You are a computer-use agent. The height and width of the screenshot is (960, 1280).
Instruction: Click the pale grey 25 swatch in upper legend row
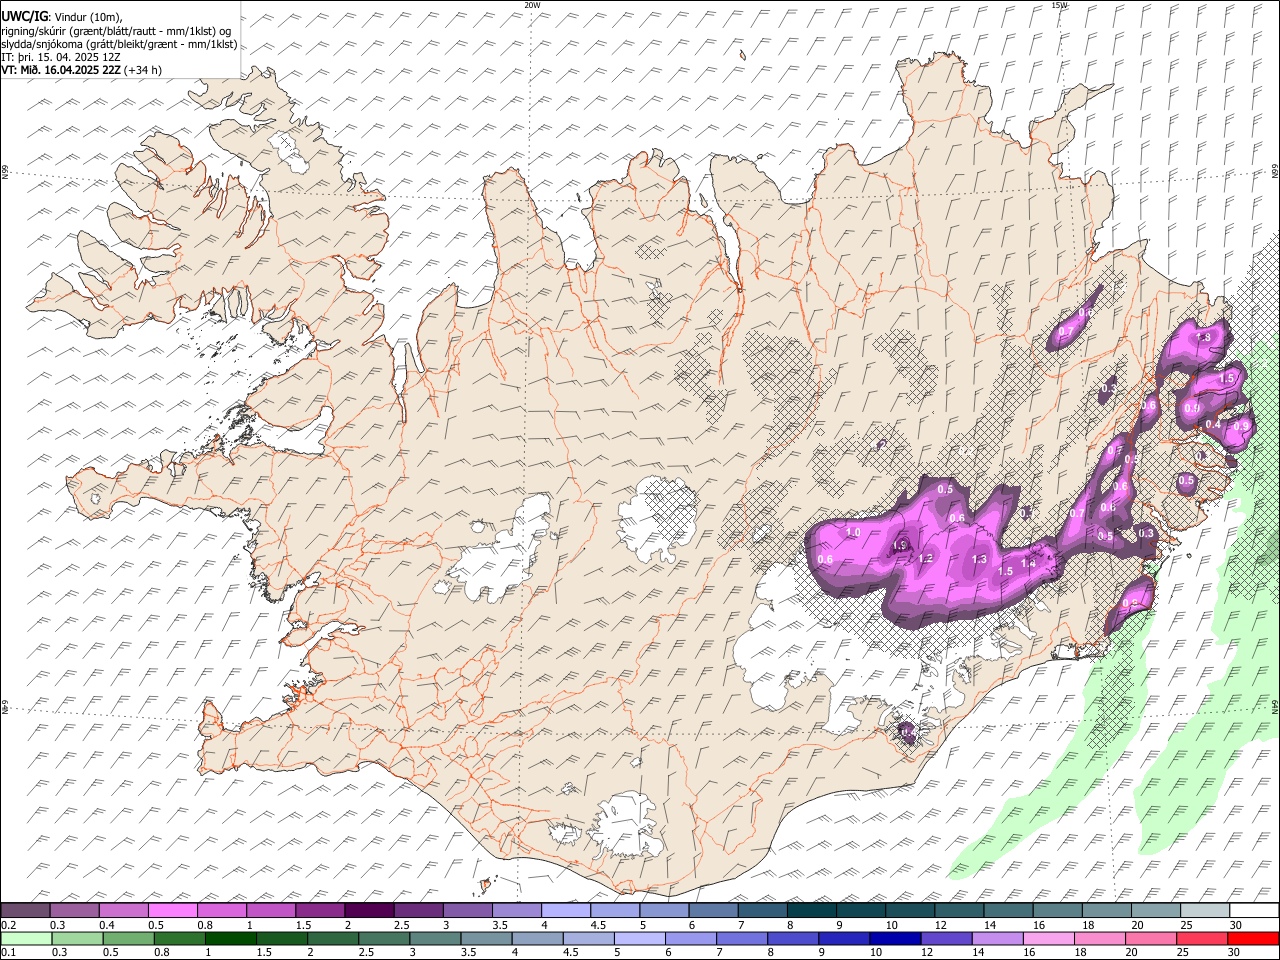tap(1205, 910)
